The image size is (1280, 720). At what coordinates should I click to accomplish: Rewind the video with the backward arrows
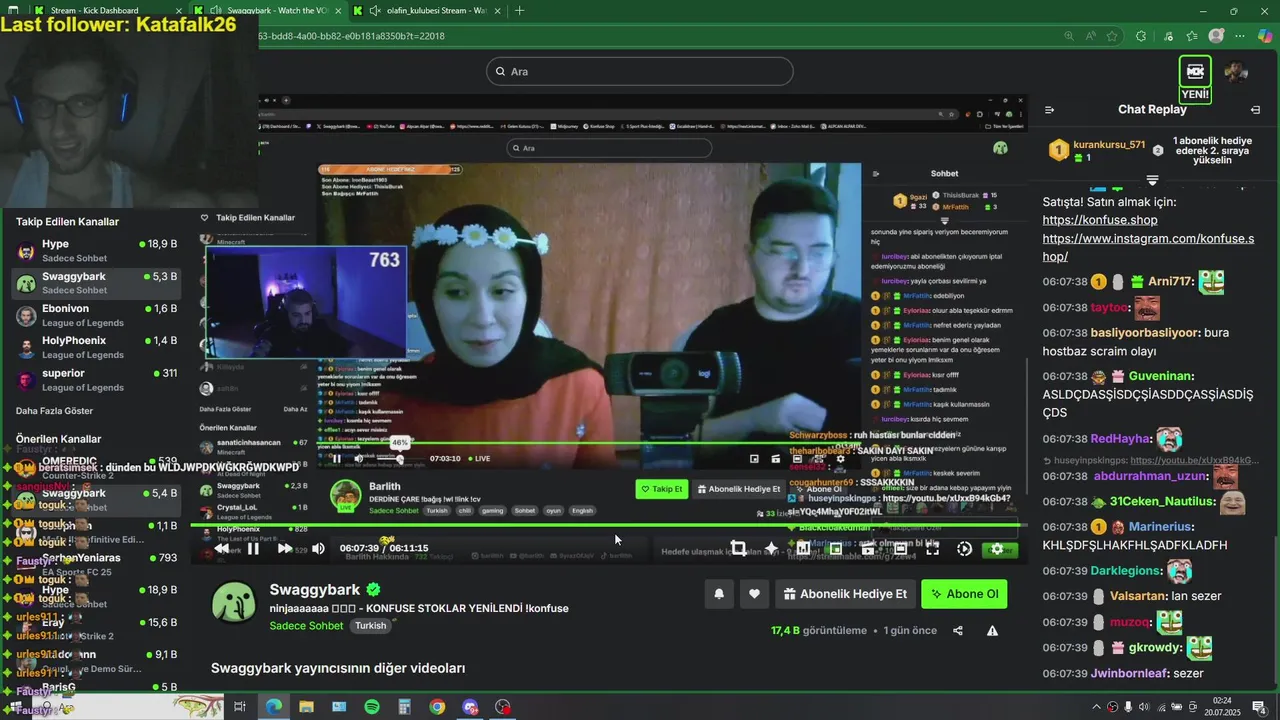pos(222,548)
